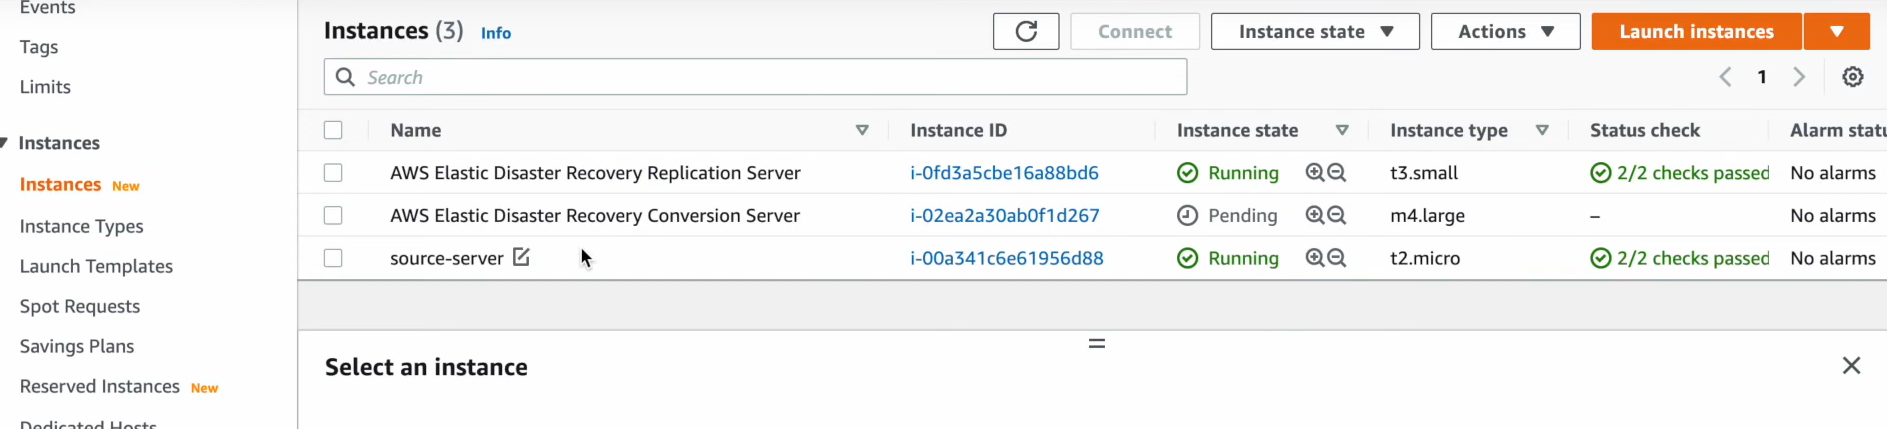This screenshot has height=429, width=1887.
Task: Select Instances item in sidebar
Action: tap(60, 184)
